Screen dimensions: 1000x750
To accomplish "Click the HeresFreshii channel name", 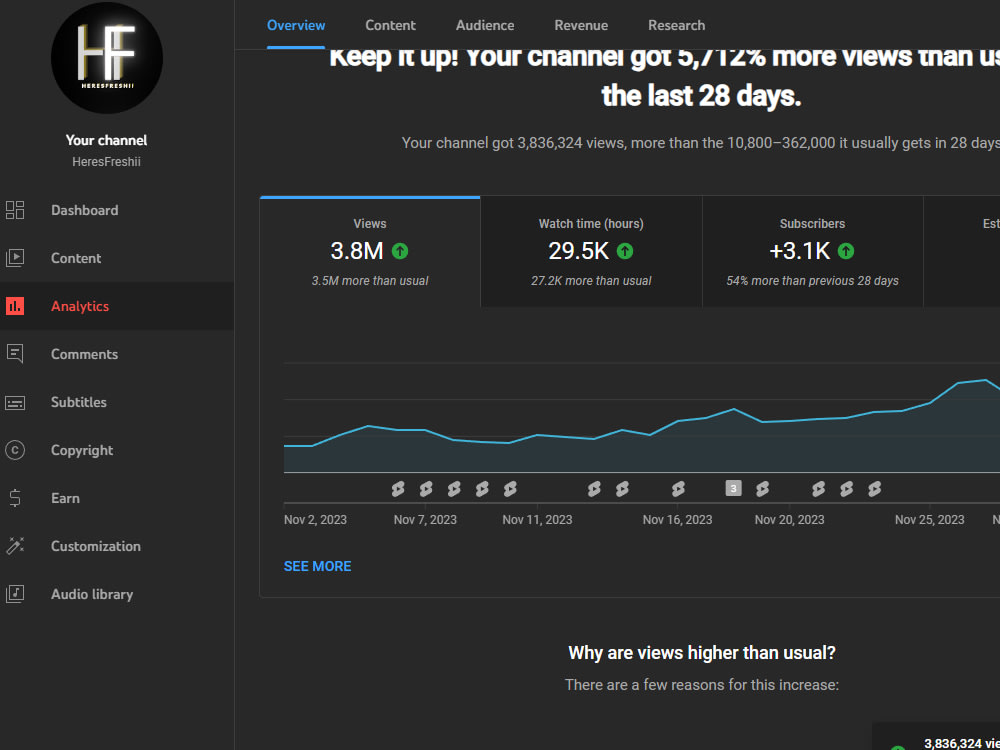I will click(107, 162).
